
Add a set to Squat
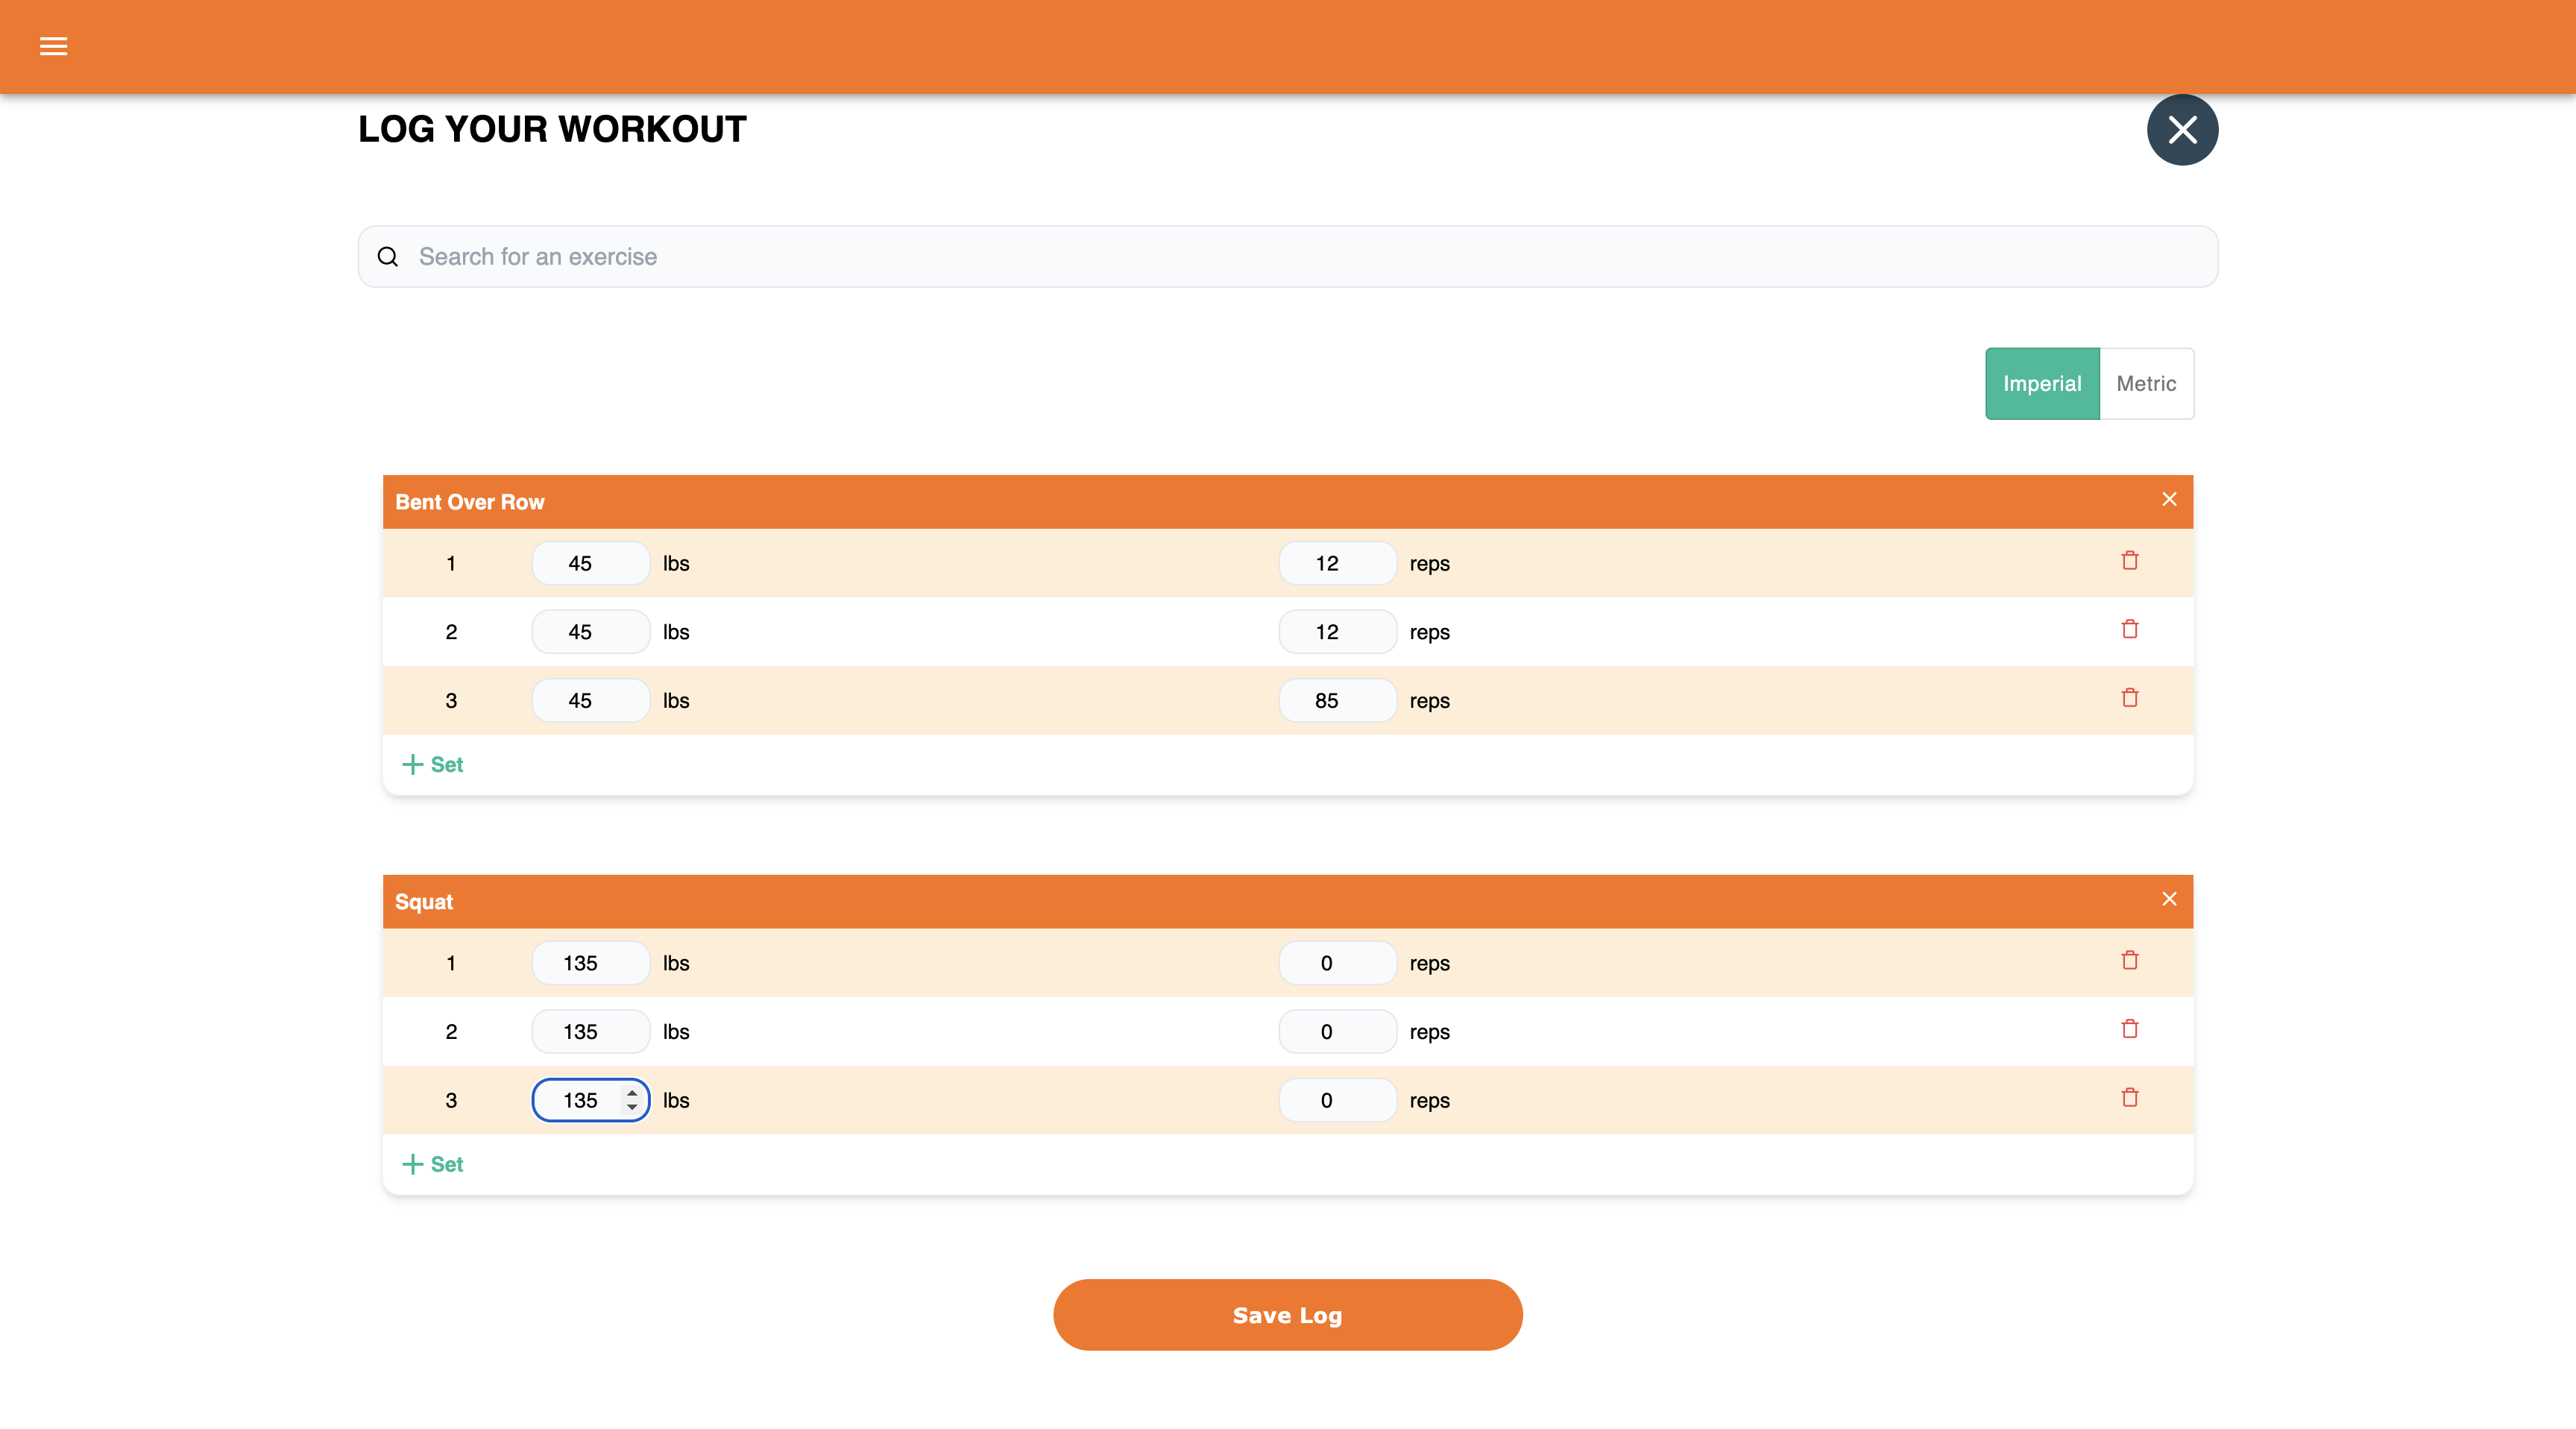point(432,1165)
